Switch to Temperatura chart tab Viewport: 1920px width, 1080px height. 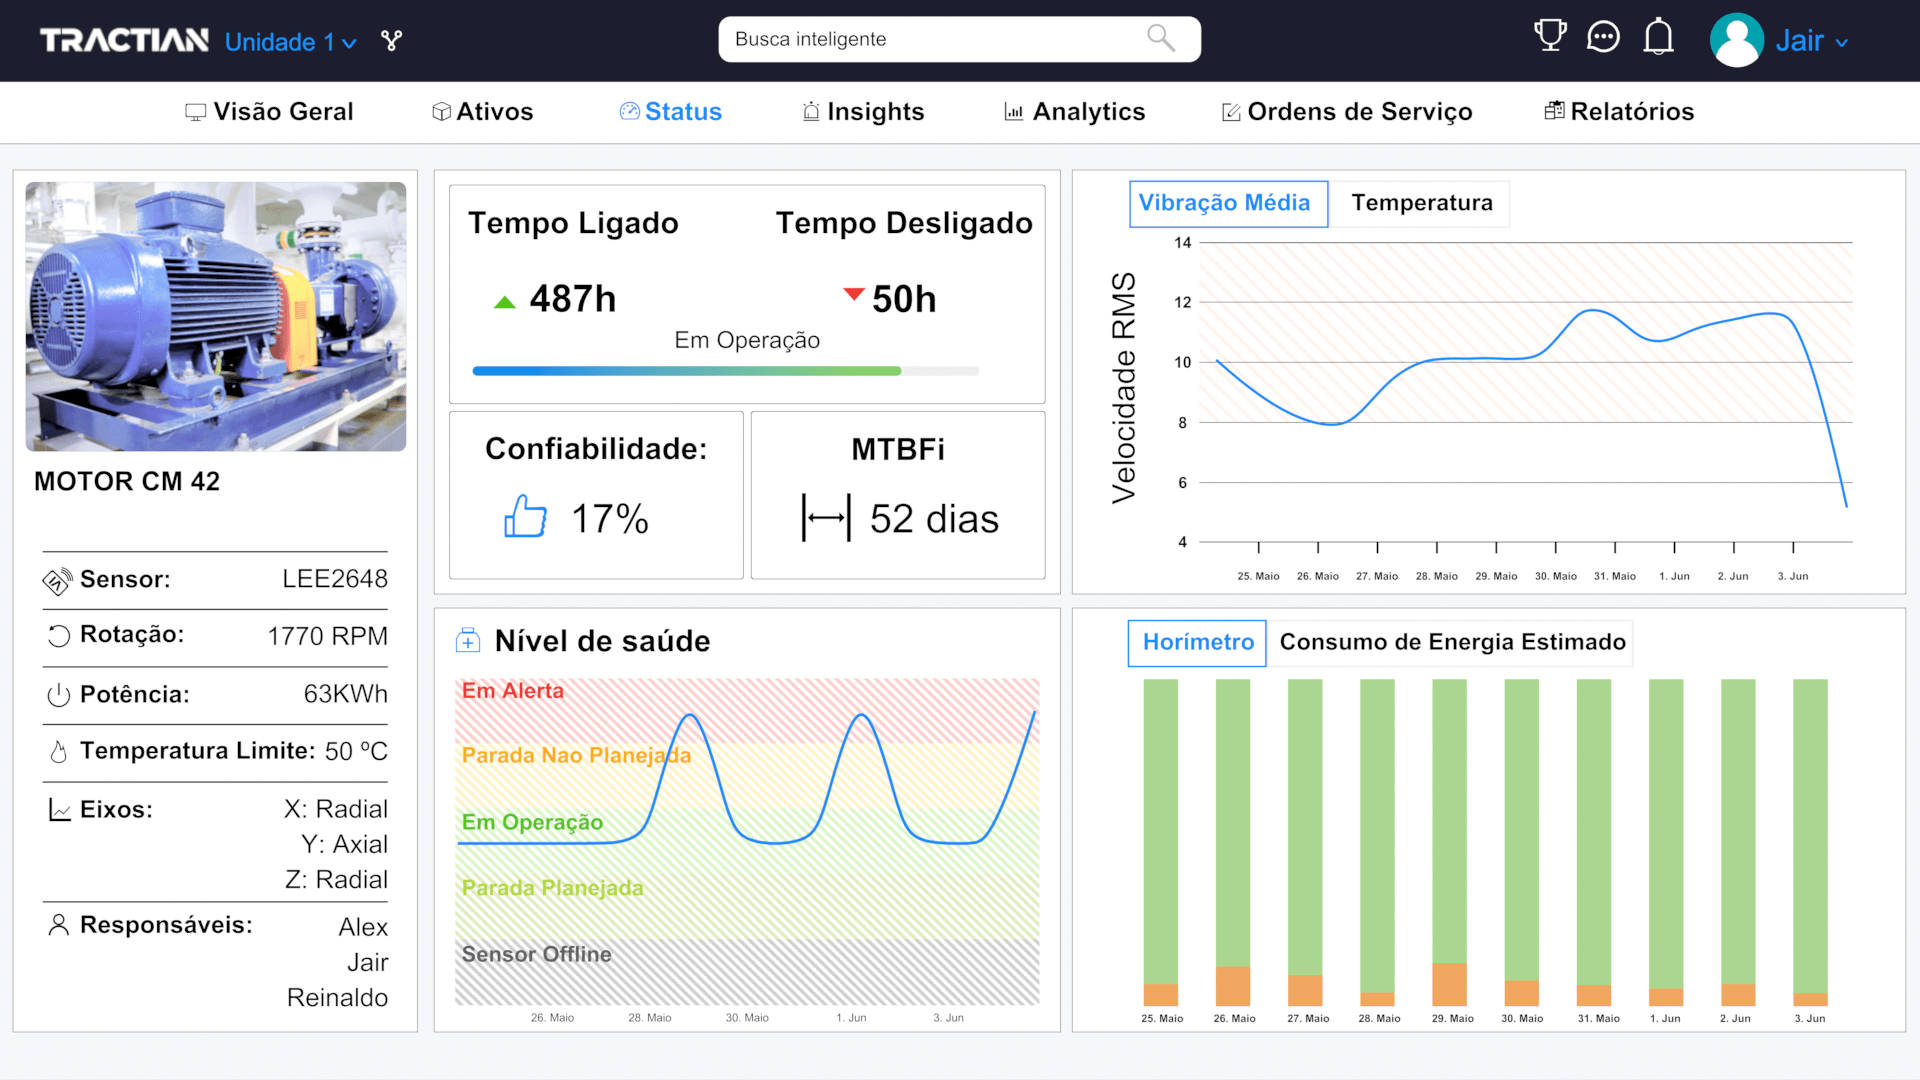pos(1422,203)
